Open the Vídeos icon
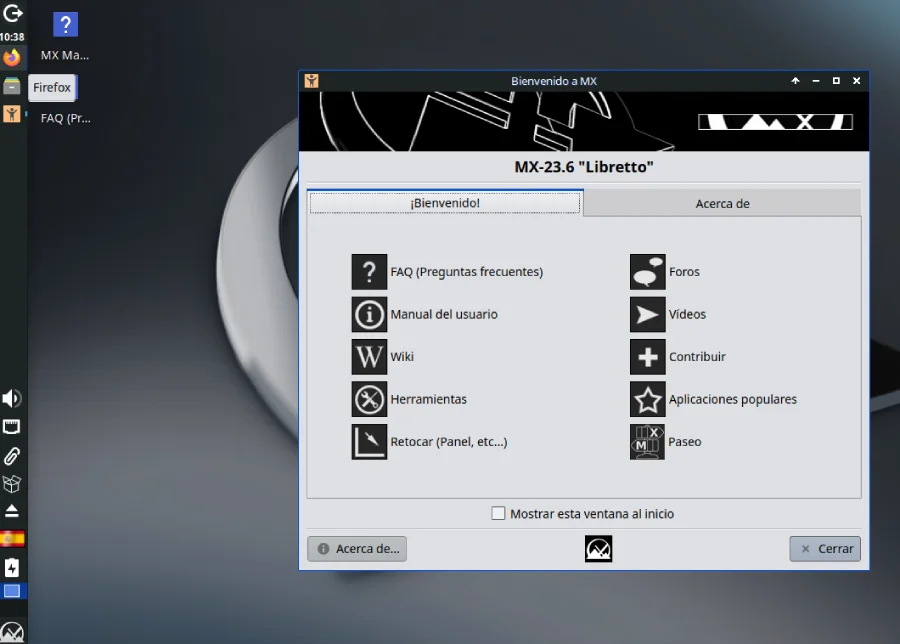The image size is (900, 644). pyautogui.click(x=647, y=315)
